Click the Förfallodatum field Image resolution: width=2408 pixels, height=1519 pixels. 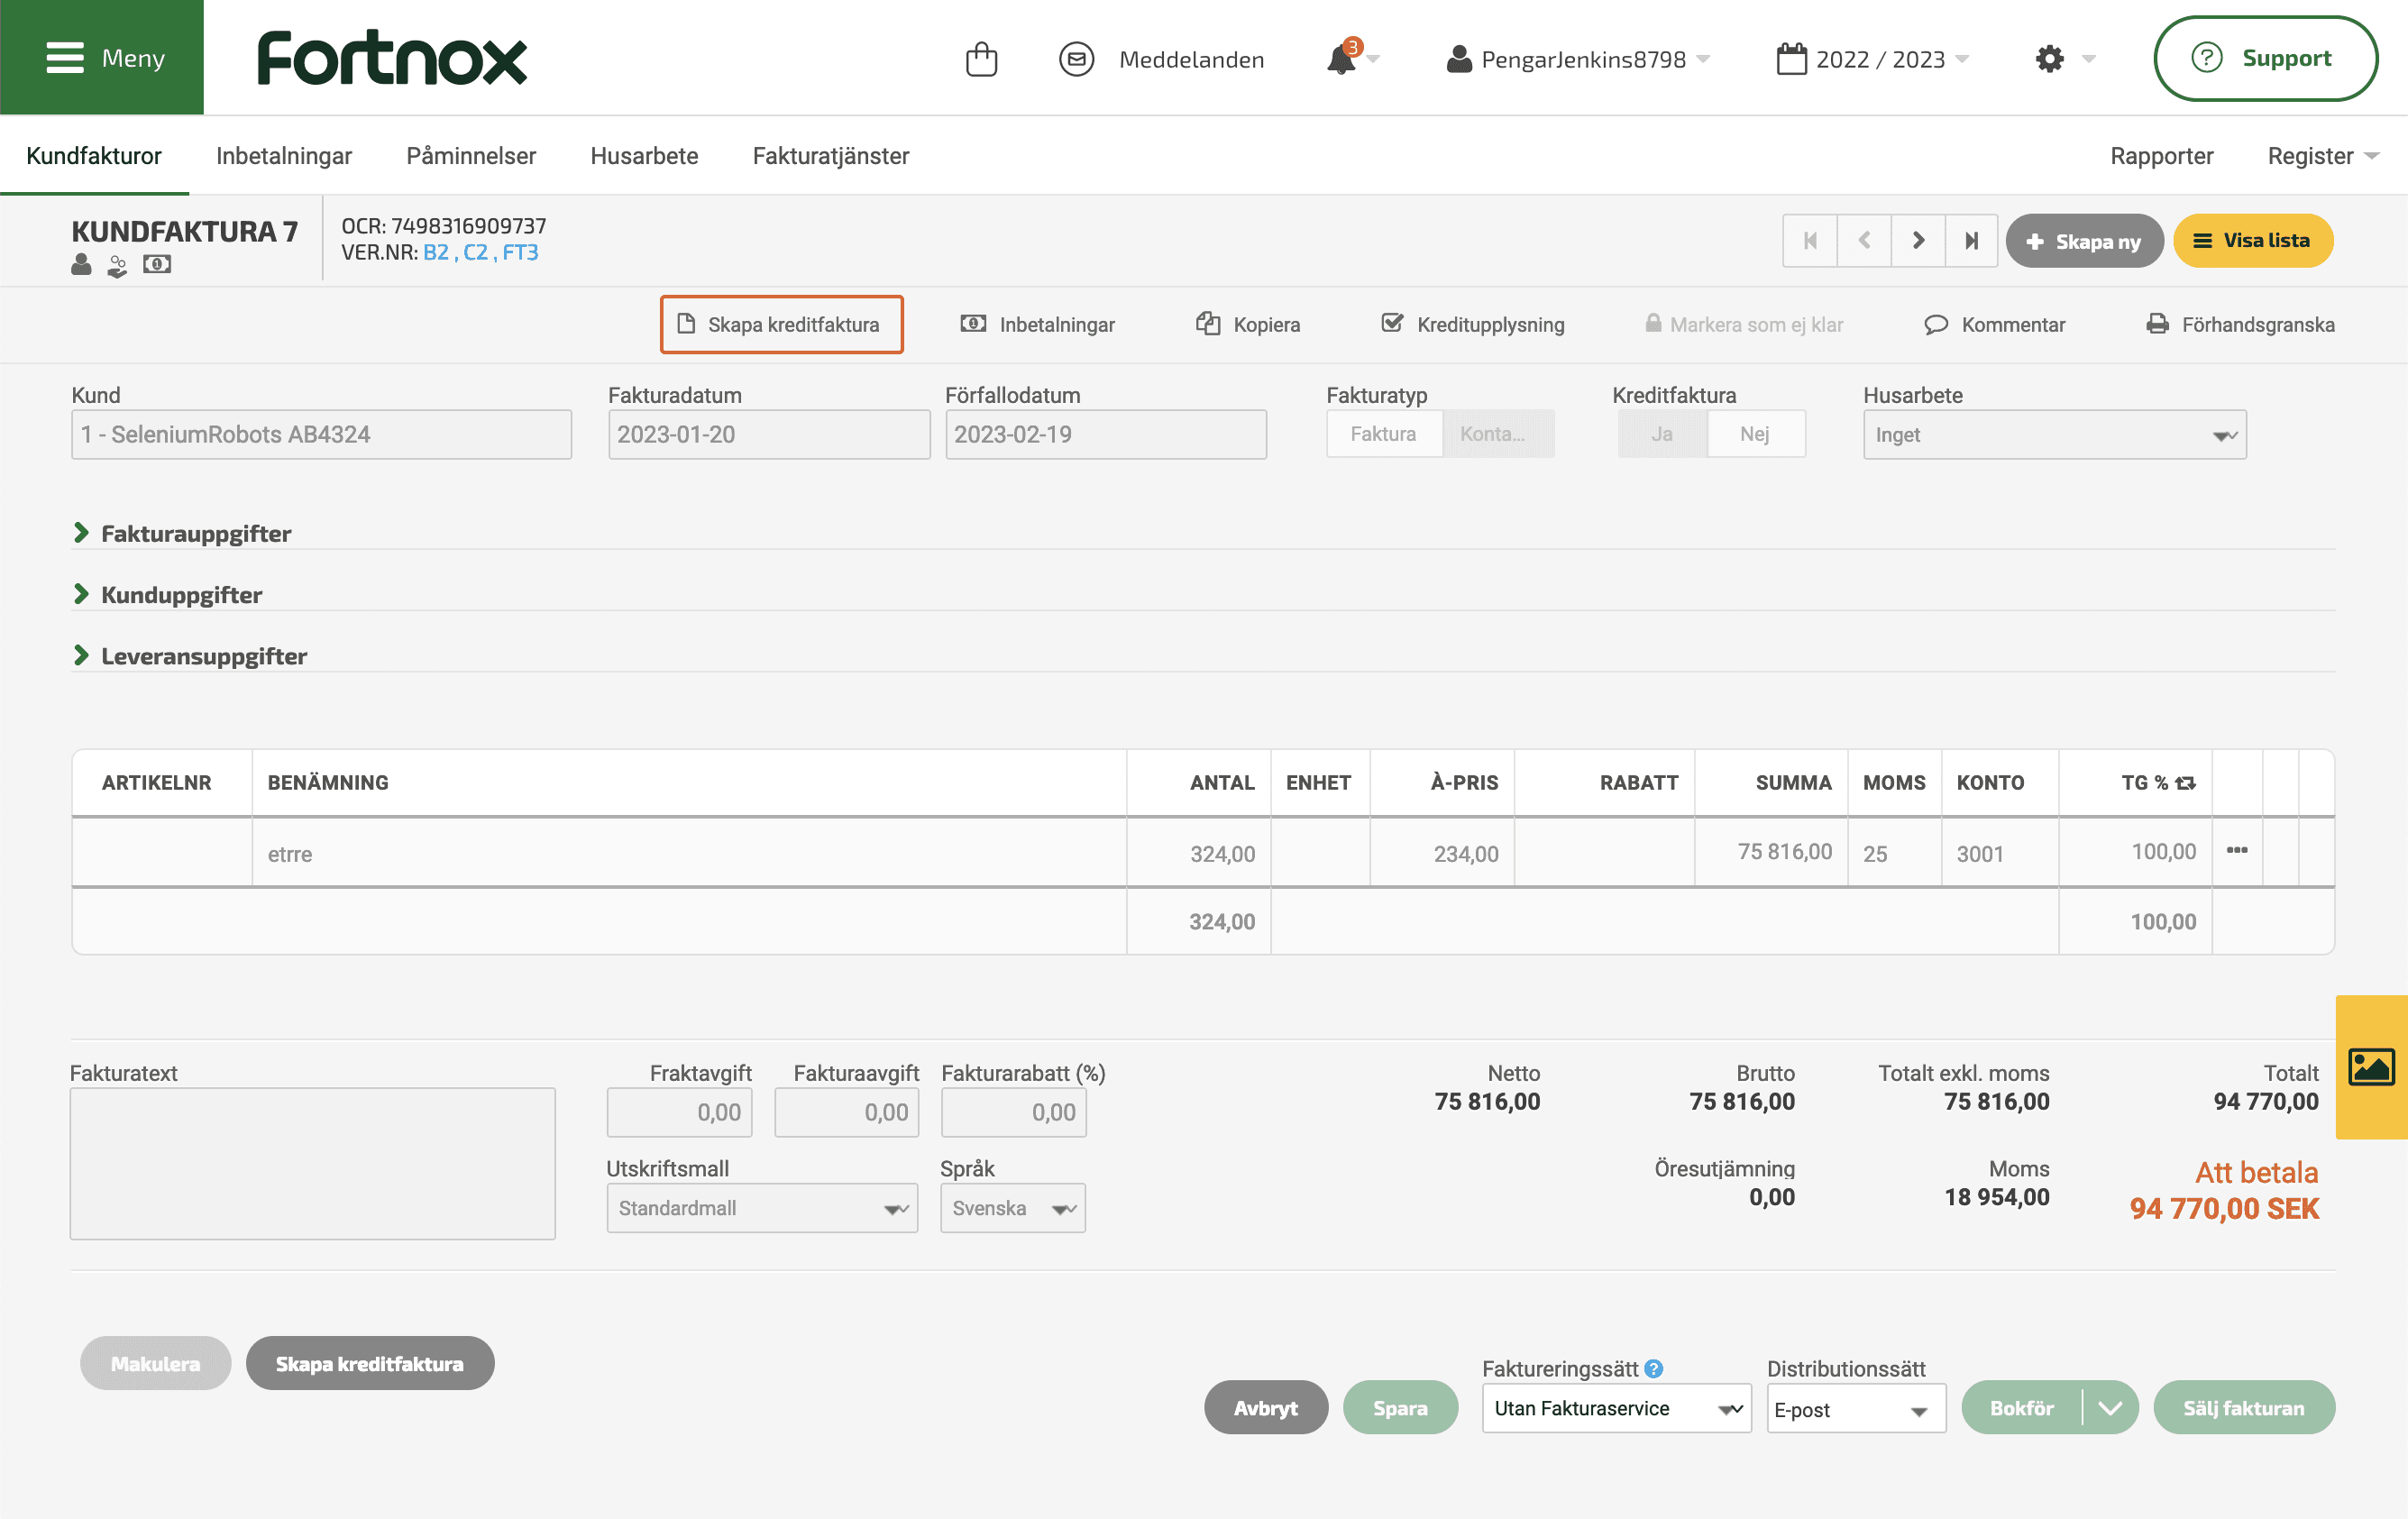click(1105, 434)
